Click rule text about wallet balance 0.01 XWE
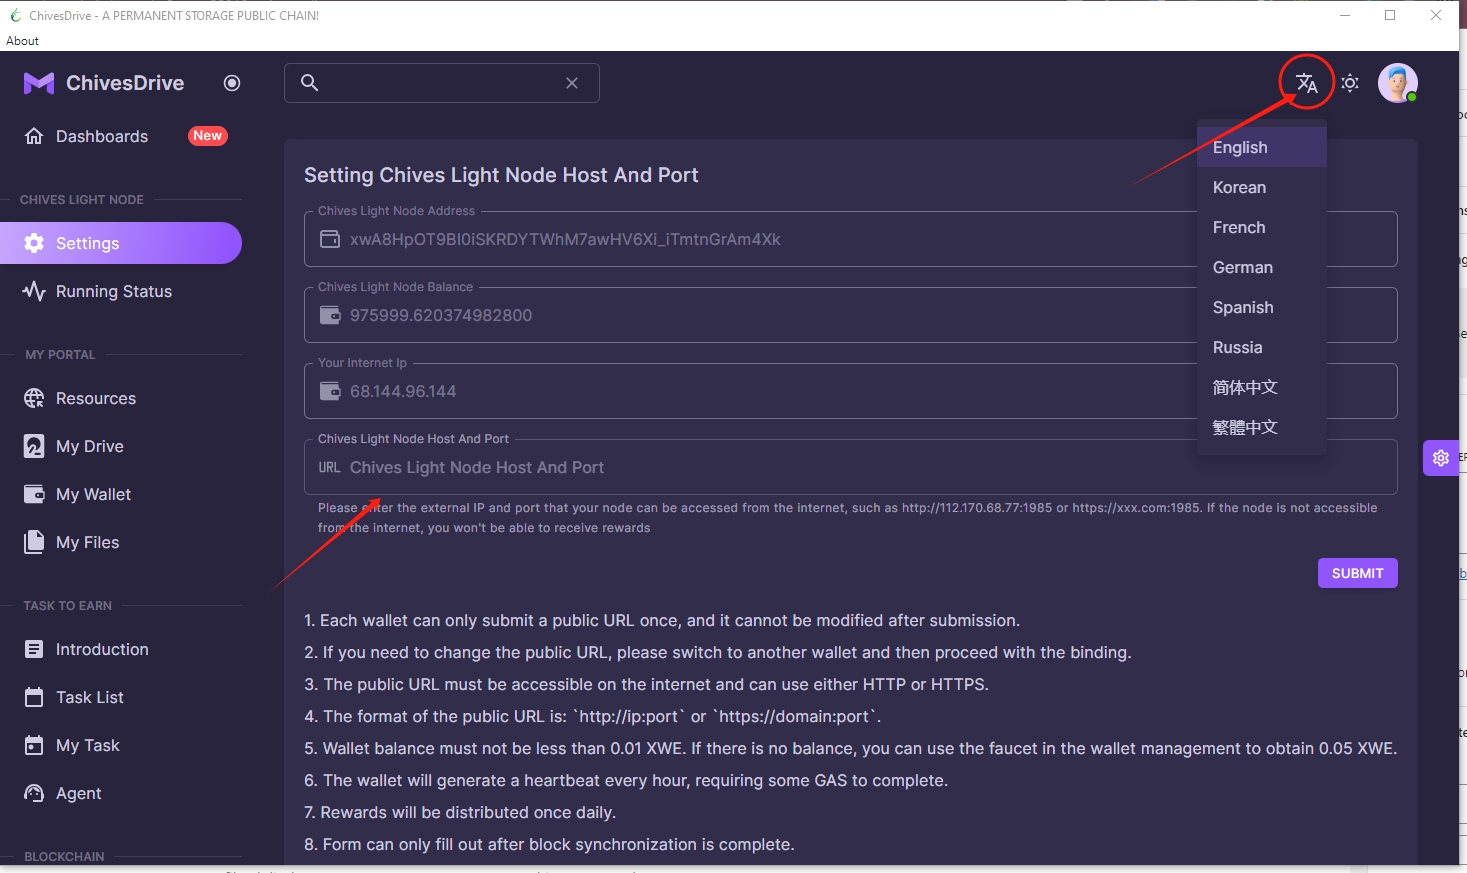The height and width of the screenshot is (873, 1467). 850,748
